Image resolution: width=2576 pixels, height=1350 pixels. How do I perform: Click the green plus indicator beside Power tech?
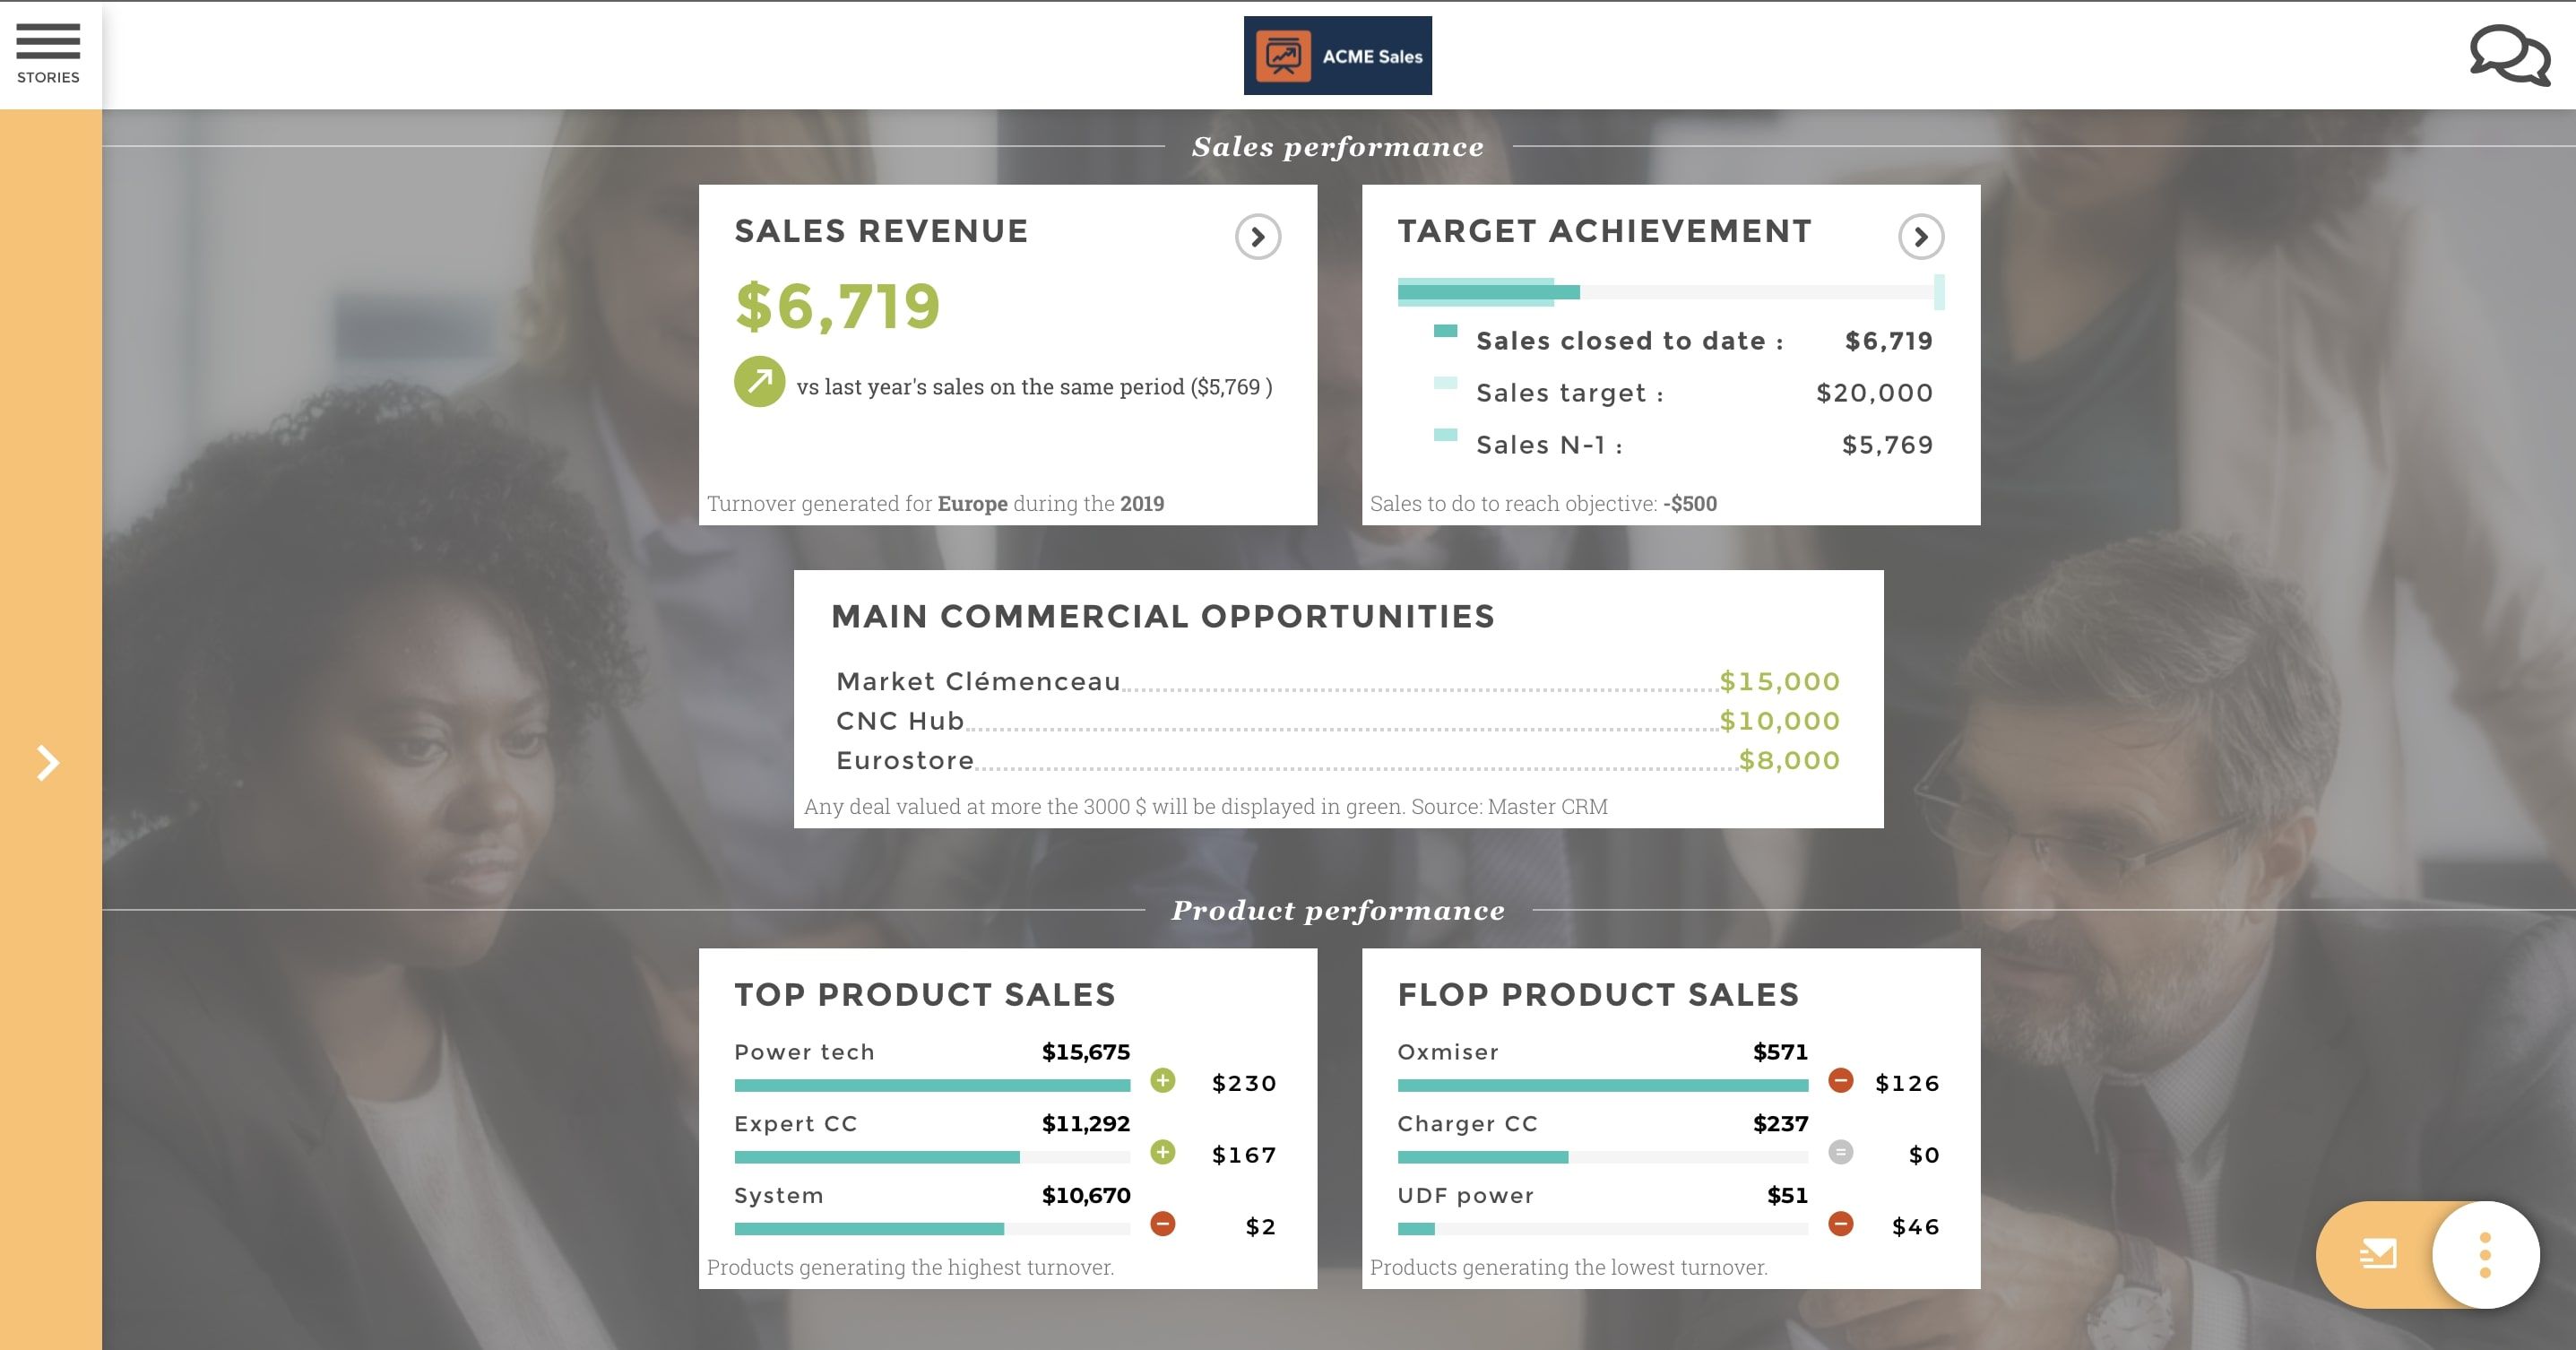tap(1163, 1082)
